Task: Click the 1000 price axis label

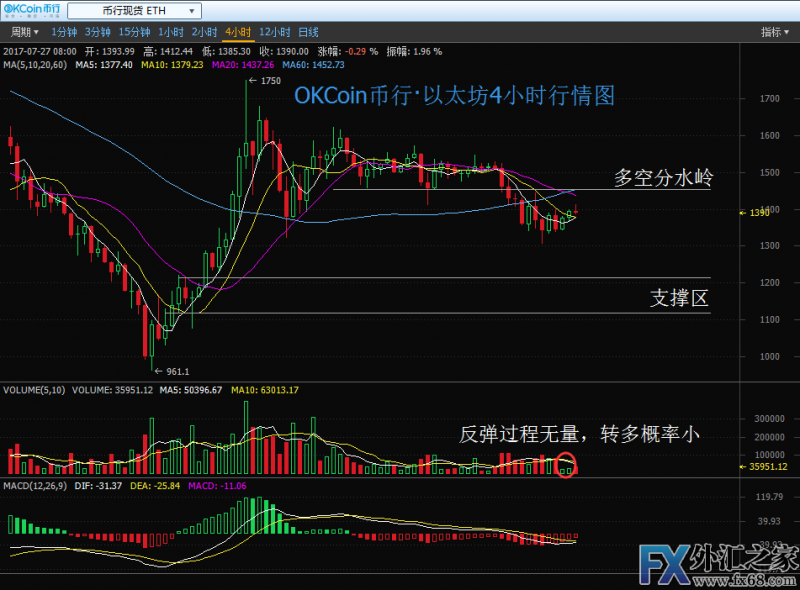Action: click(x=769, y=357)
